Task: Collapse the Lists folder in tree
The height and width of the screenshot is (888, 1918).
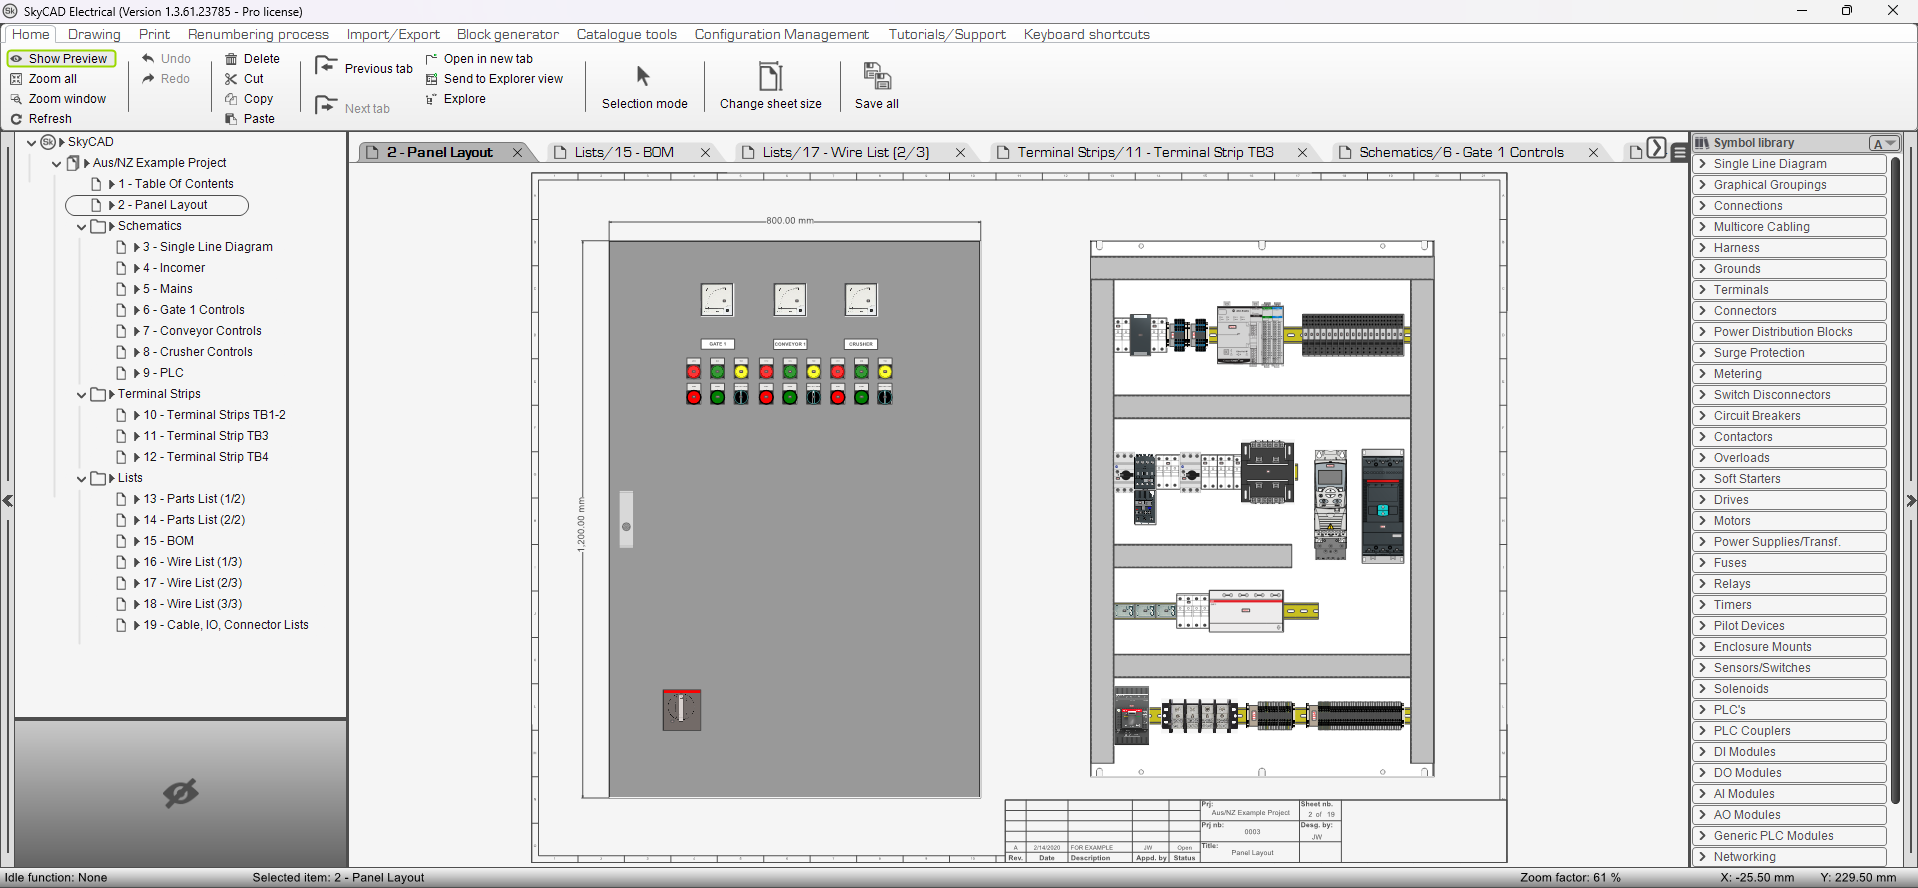Action: click(82, 479)
